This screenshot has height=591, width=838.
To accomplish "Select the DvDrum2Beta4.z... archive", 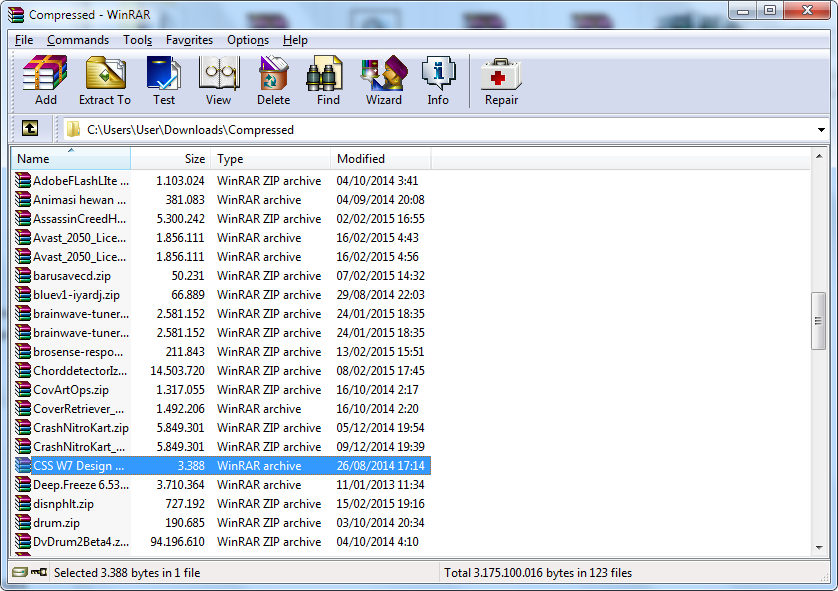I will pyautogui.click(x=222, y=542).
